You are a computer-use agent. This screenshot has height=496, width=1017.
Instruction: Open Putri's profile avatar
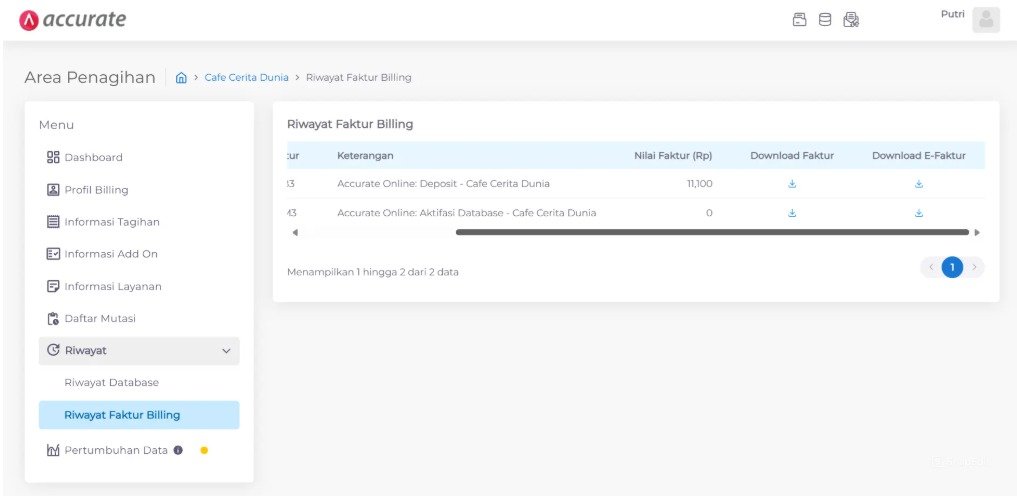click(x=986, y=20)
